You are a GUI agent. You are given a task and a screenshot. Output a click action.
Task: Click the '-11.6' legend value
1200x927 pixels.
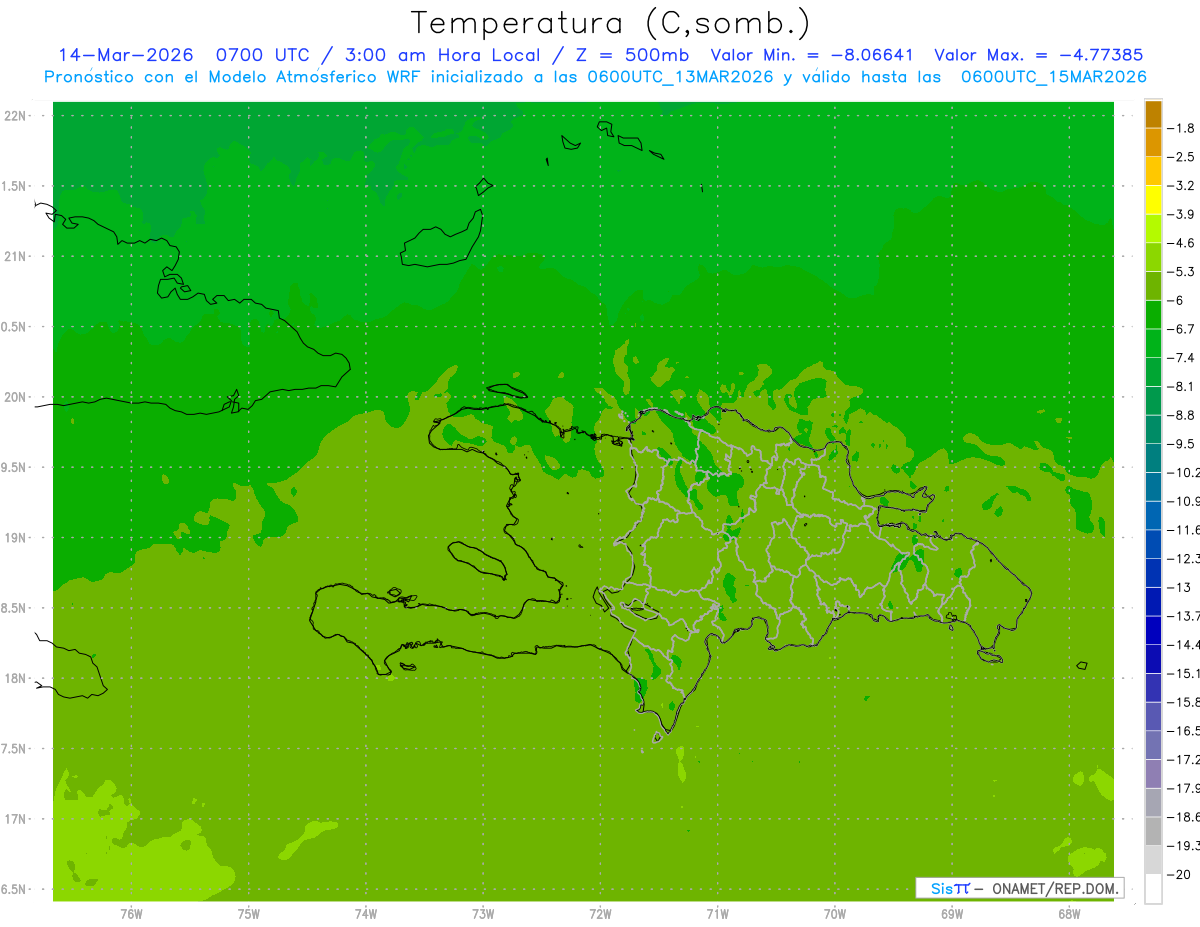click(1185, 530)
